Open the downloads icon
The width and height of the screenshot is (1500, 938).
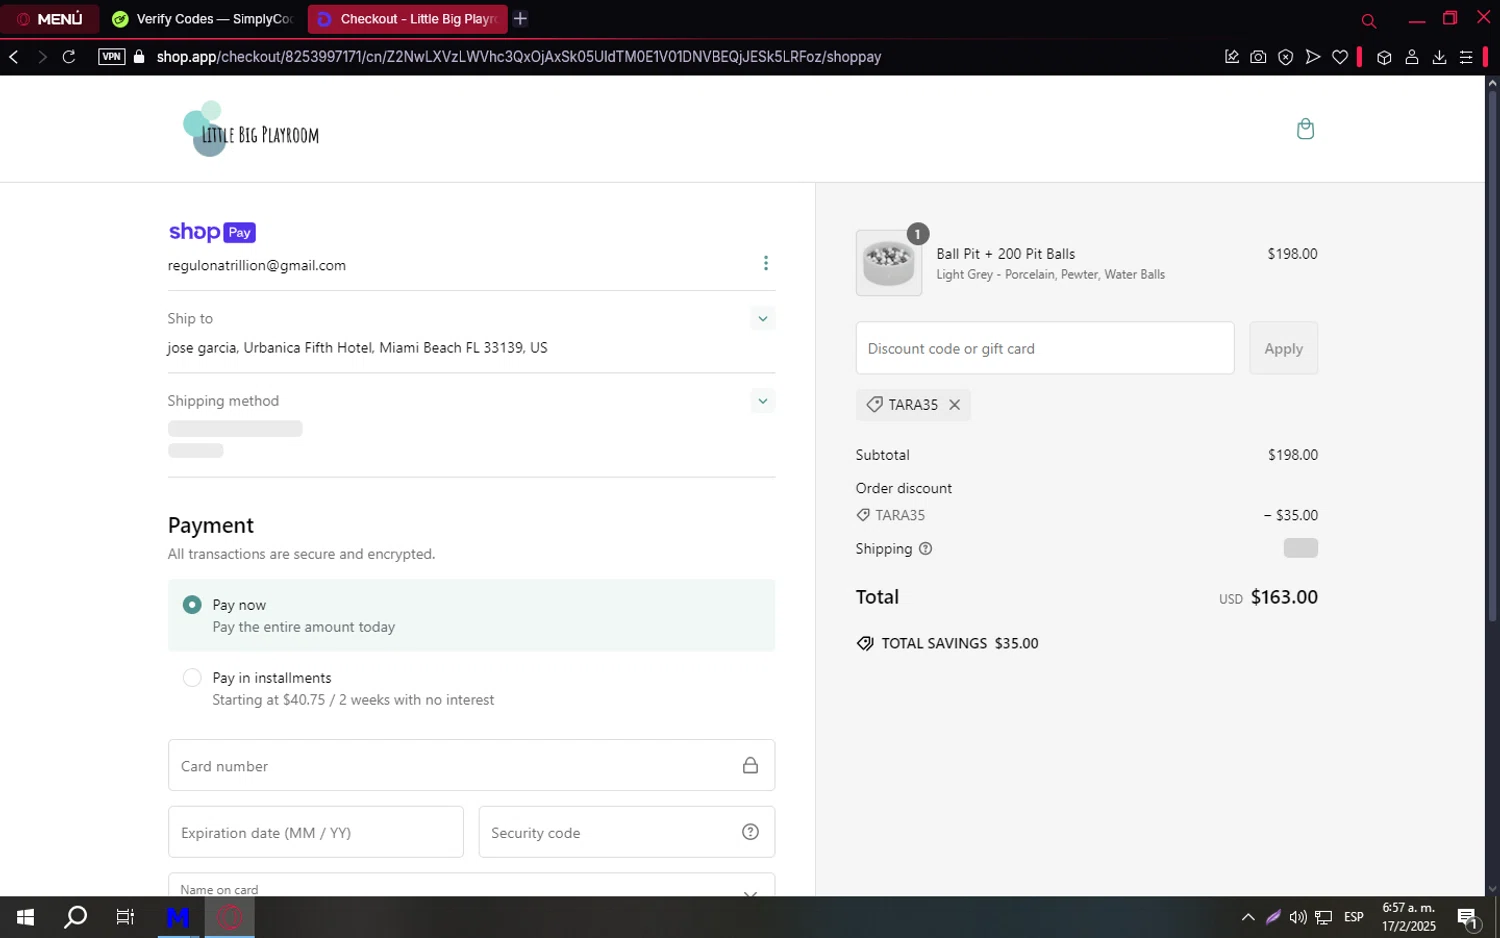(1439, 57)
